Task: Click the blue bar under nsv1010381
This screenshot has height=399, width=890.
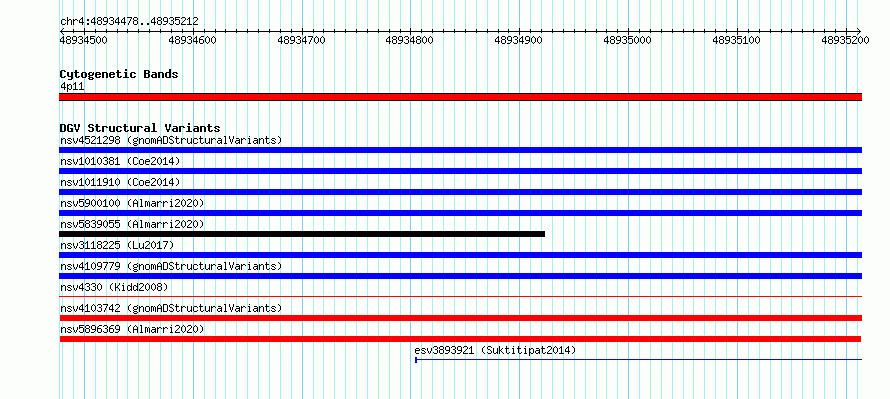Action: click(460, 171)
